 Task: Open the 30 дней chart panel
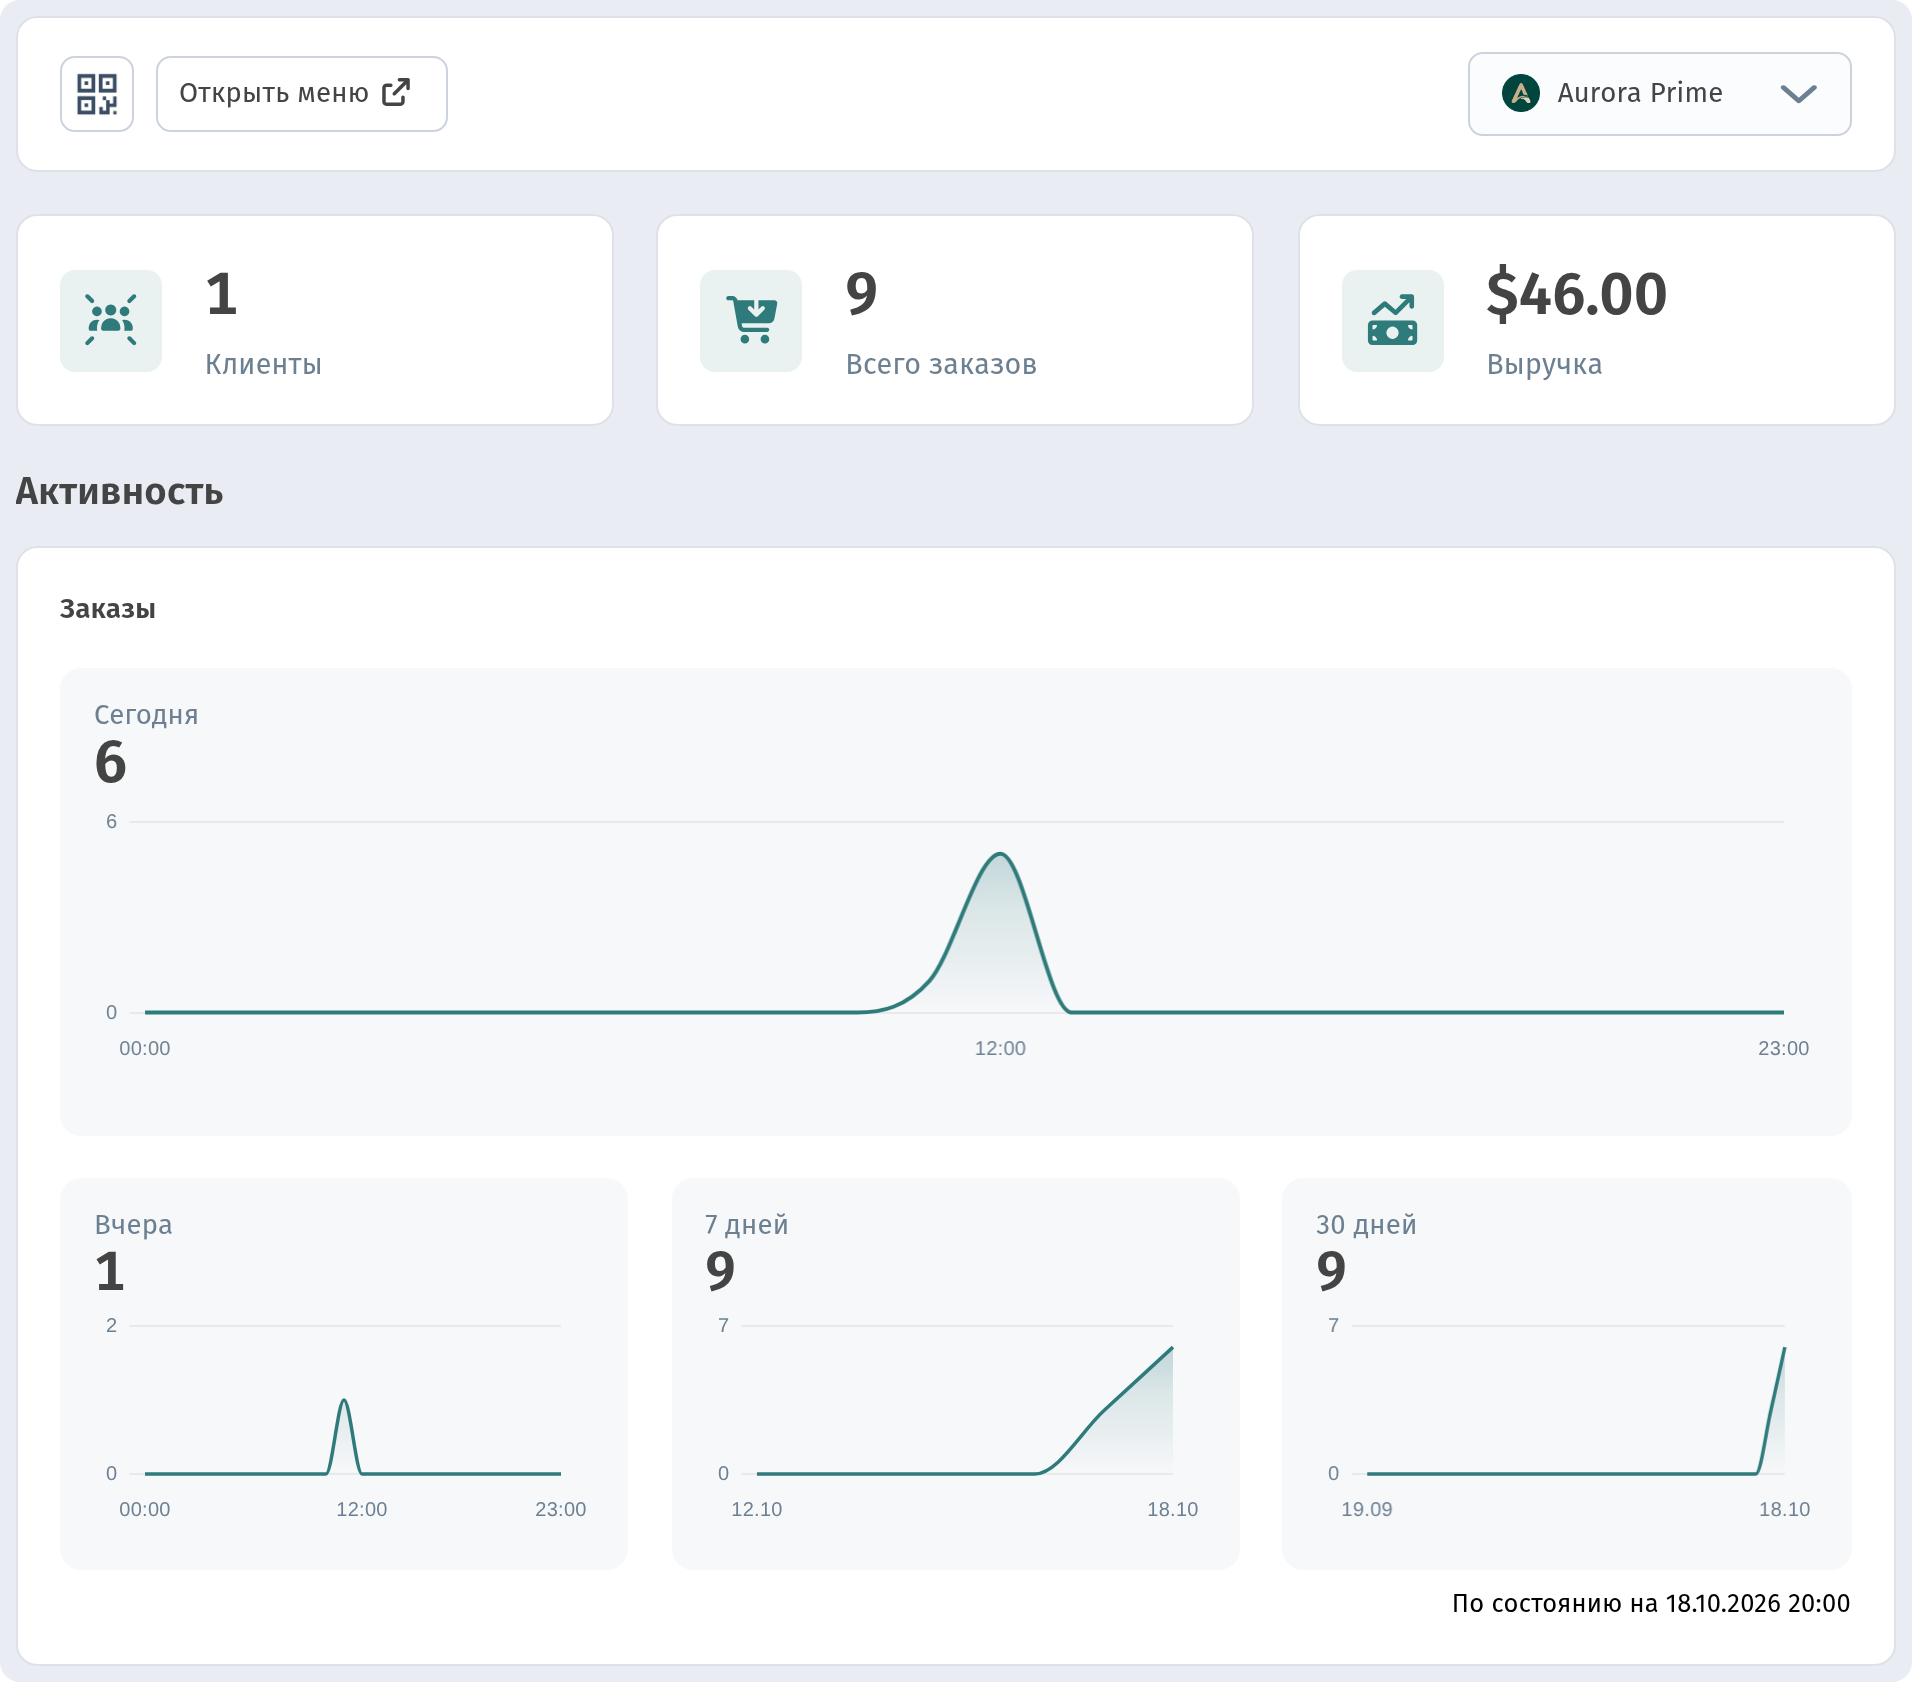1566,1373
